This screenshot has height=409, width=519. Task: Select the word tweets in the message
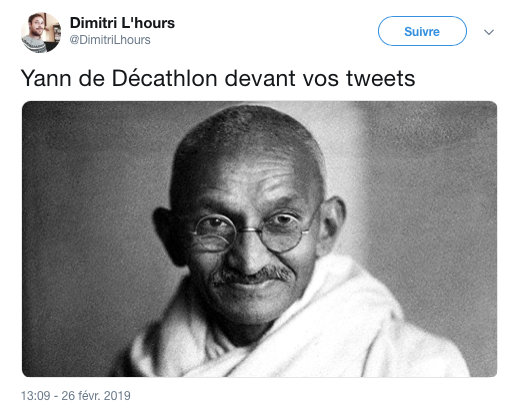coord(381,78)
